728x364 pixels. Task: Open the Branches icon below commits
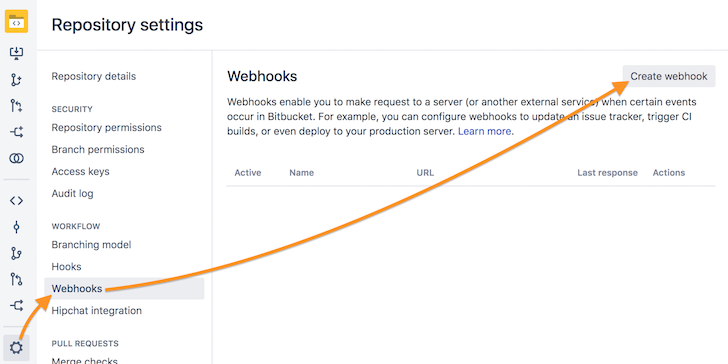tap(16, 254)
